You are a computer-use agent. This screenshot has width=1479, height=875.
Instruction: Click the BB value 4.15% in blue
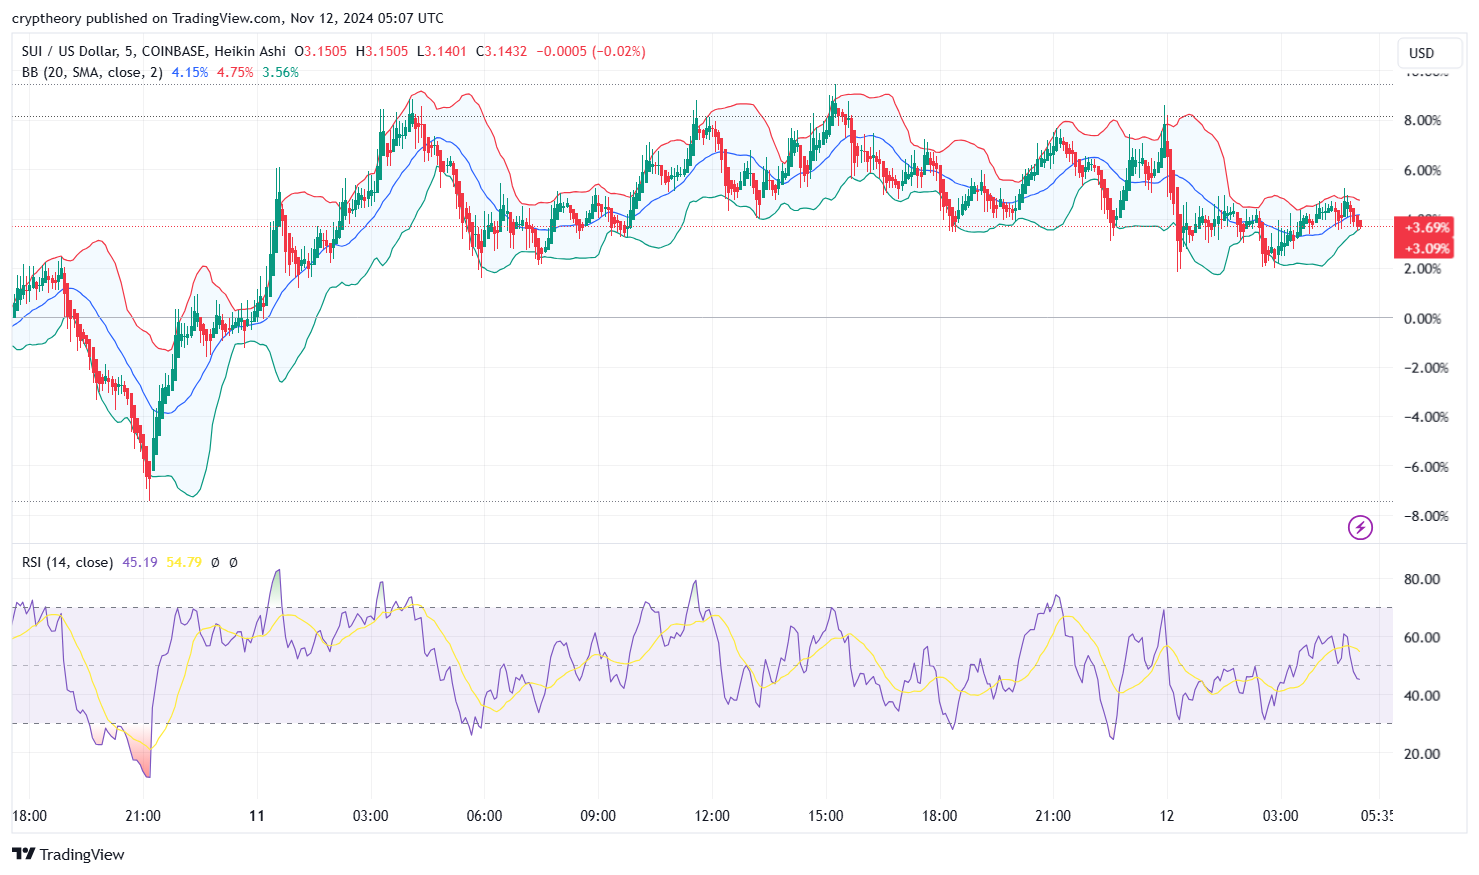coord(190,72)
